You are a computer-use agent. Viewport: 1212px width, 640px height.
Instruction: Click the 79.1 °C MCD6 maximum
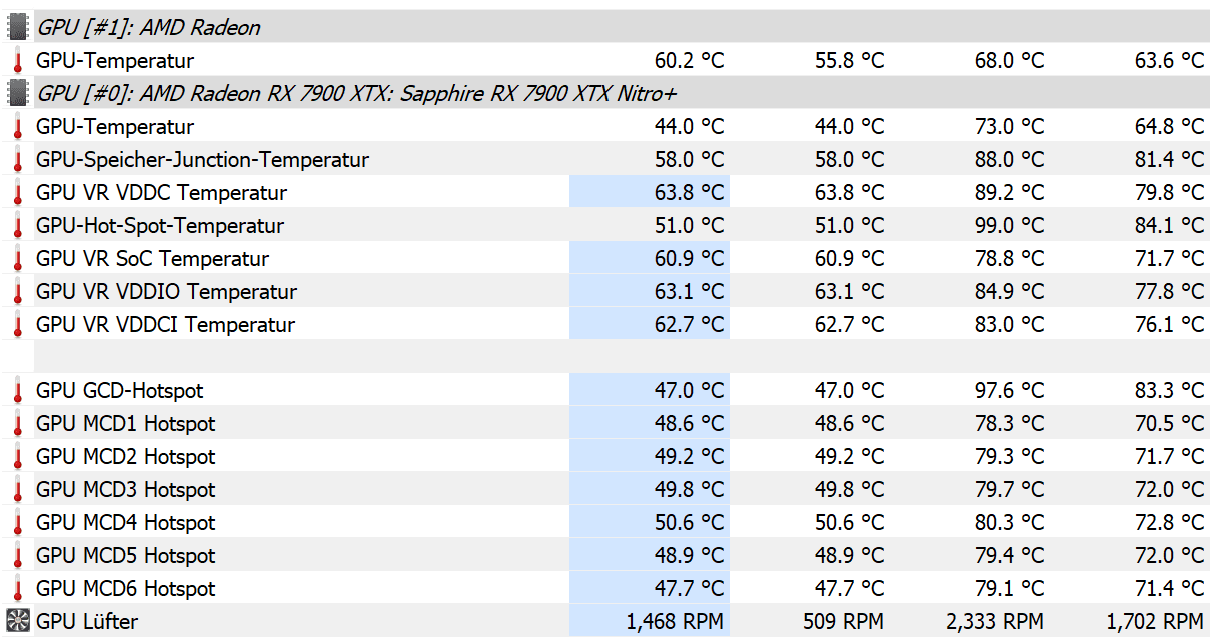click(x=1009, y=589)
